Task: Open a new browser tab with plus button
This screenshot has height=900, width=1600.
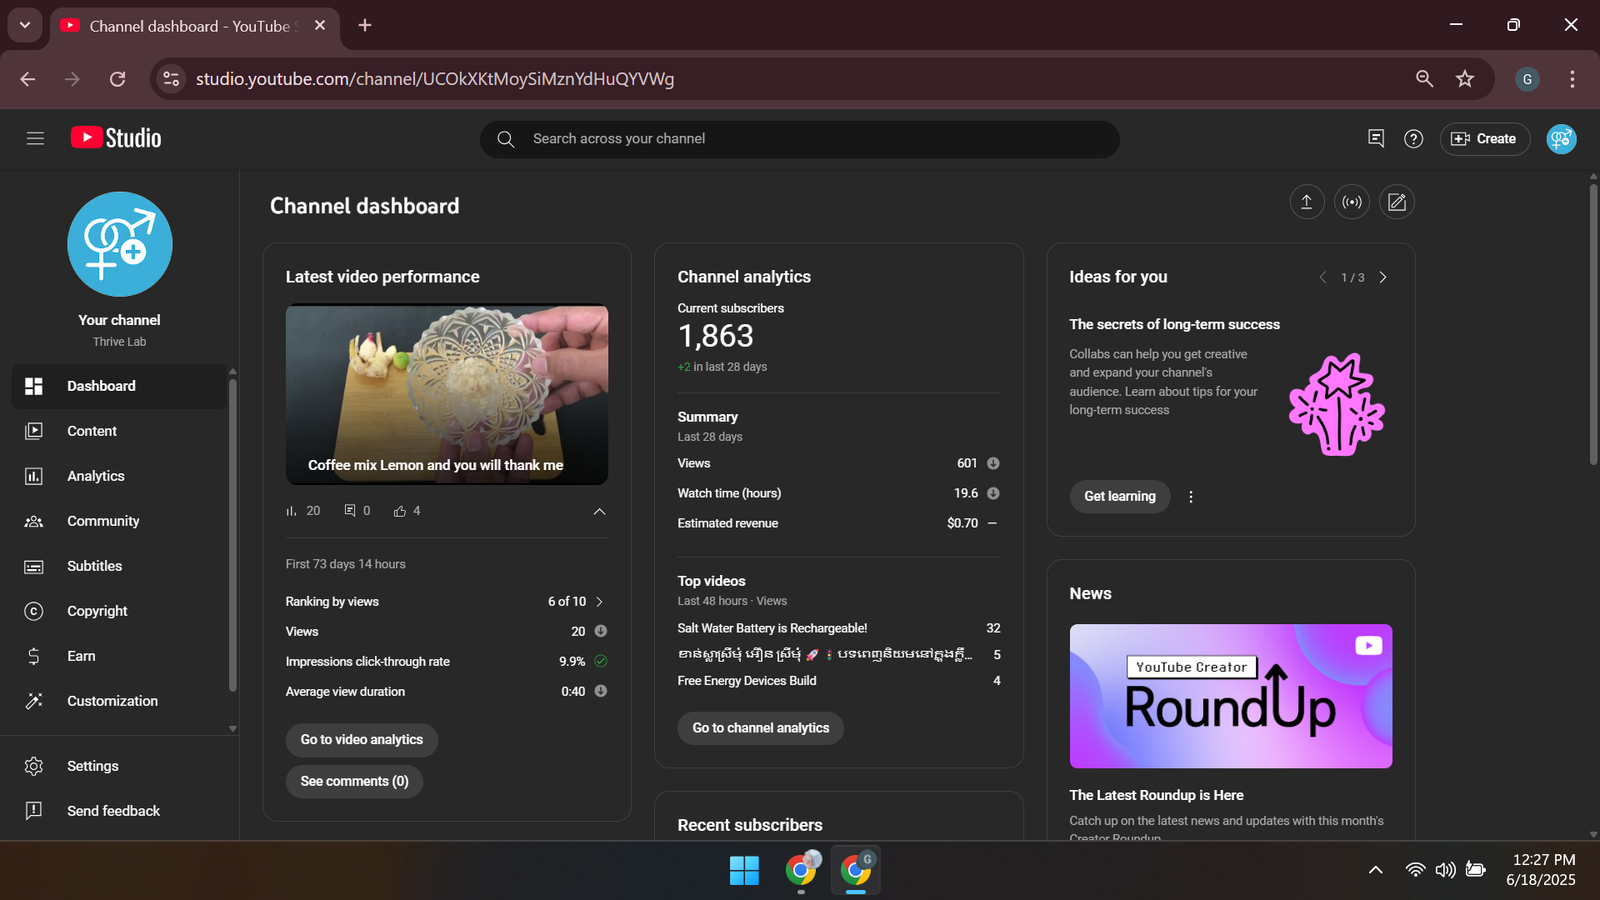Action: click(365, 26)
